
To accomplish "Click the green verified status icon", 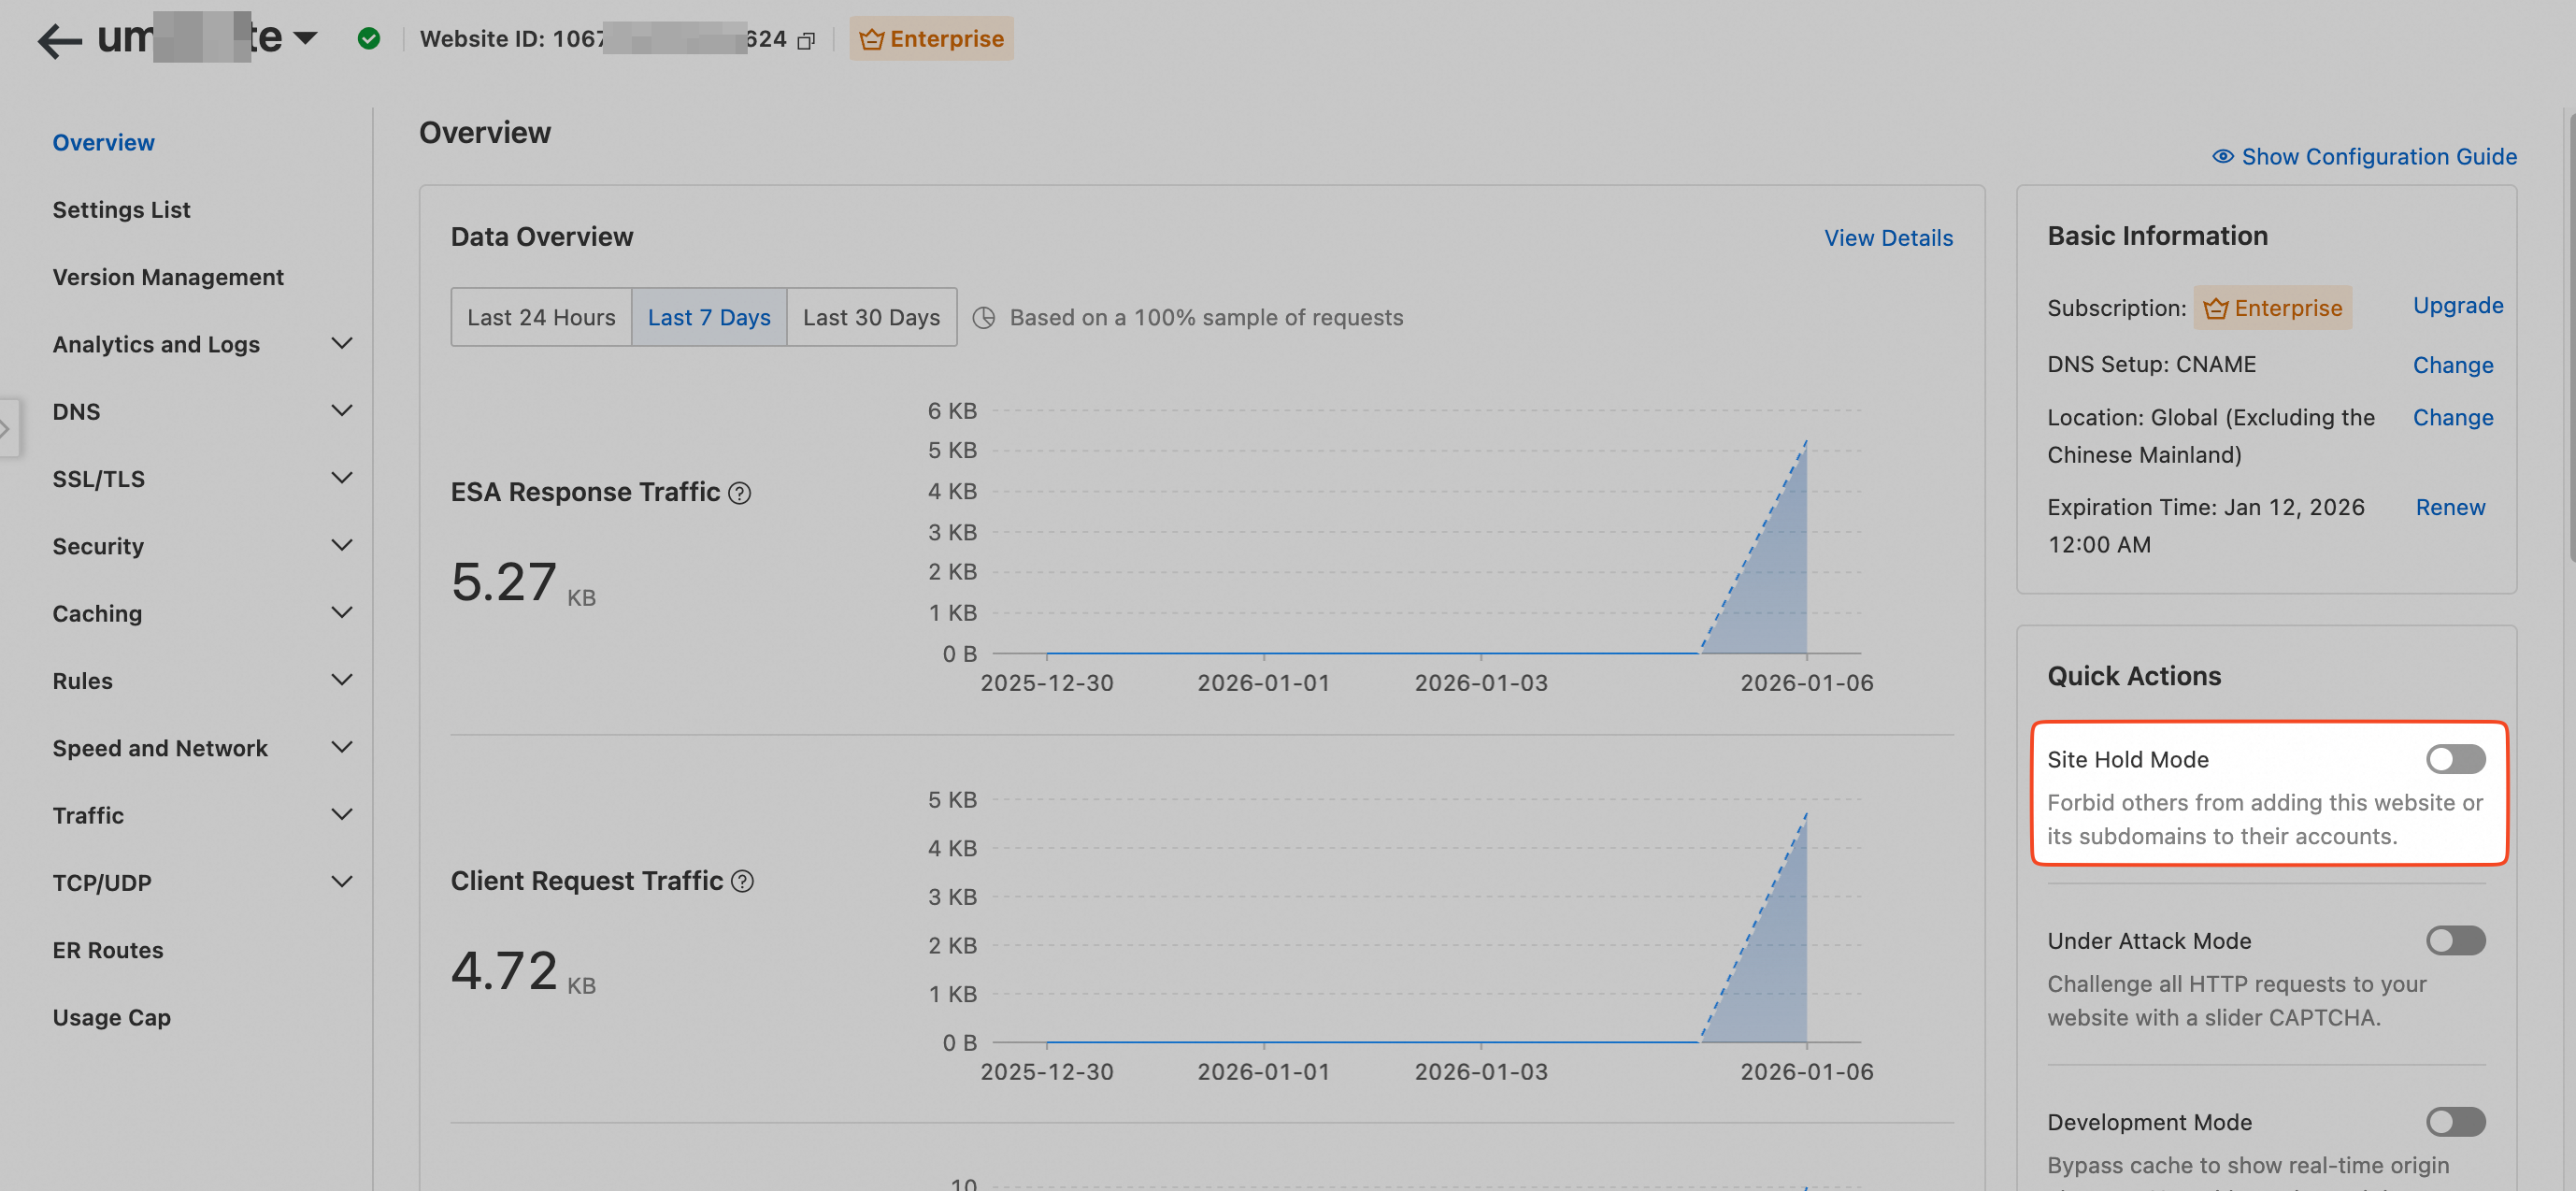I will click(x=369, y=39).
